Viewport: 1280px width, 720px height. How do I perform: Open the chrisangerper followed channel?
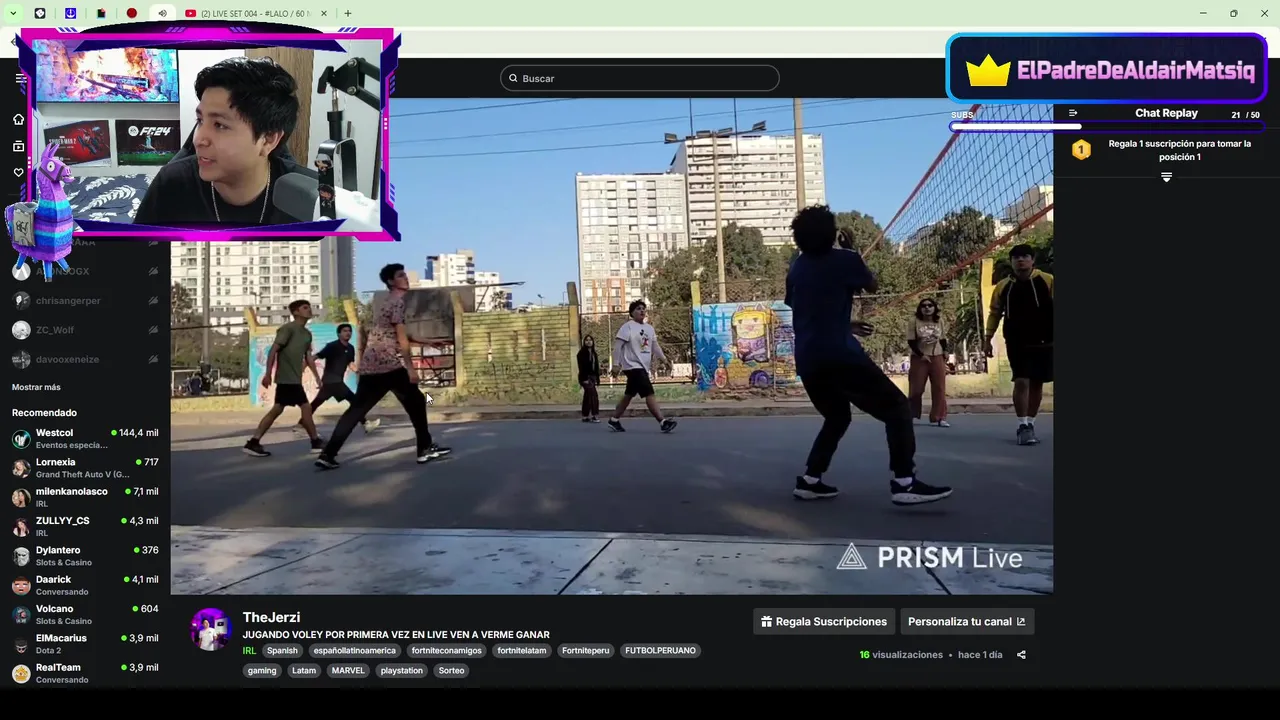pyautogui.click(x=85, y=300)
